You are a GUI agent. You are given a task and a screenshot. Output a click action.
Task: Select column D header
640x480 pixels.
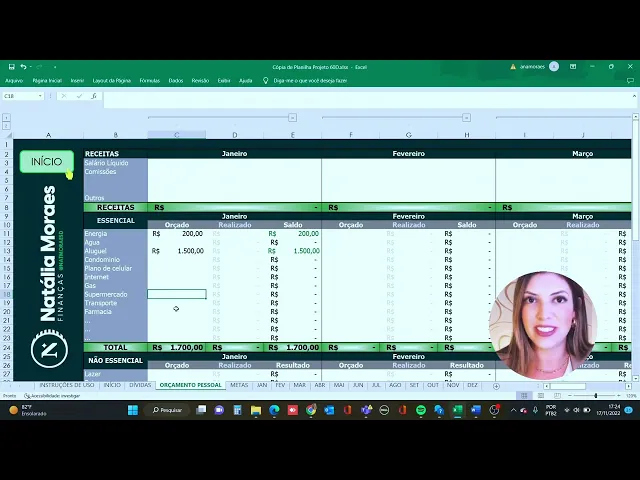(235, 135)
